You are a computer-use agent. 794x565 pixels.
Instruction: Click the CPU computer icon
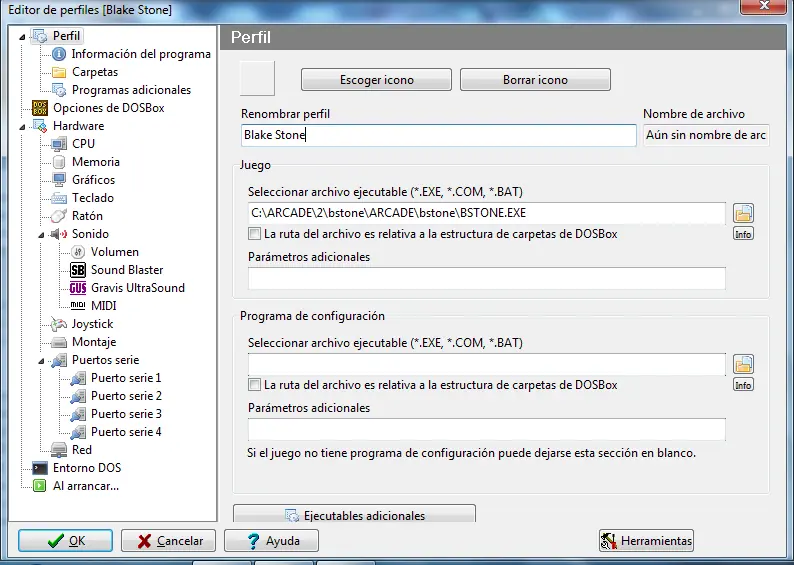(59, 144)
